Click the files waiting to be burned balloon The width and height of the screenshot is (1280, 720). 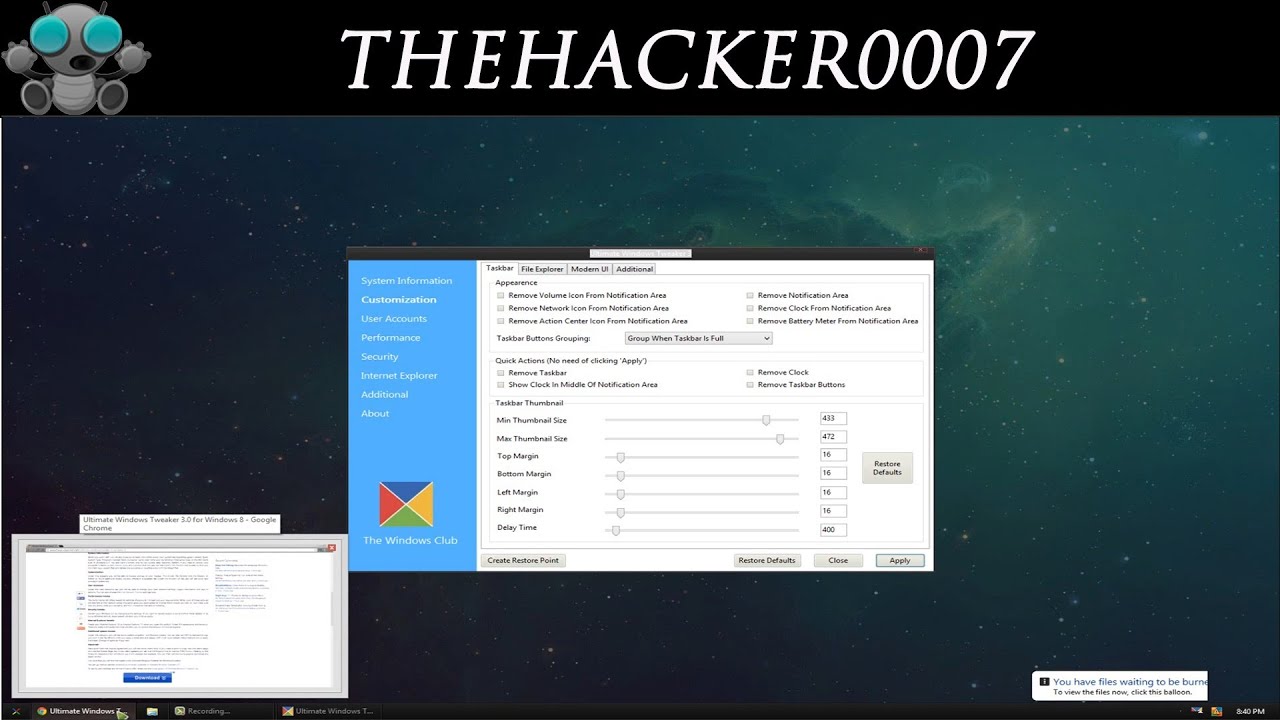coord(1120,686)
